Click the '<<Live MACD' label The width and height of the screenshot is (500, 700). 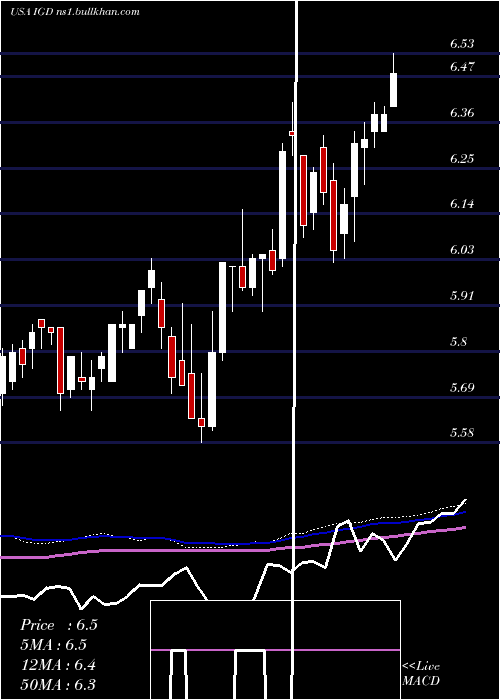coord(421,673)
